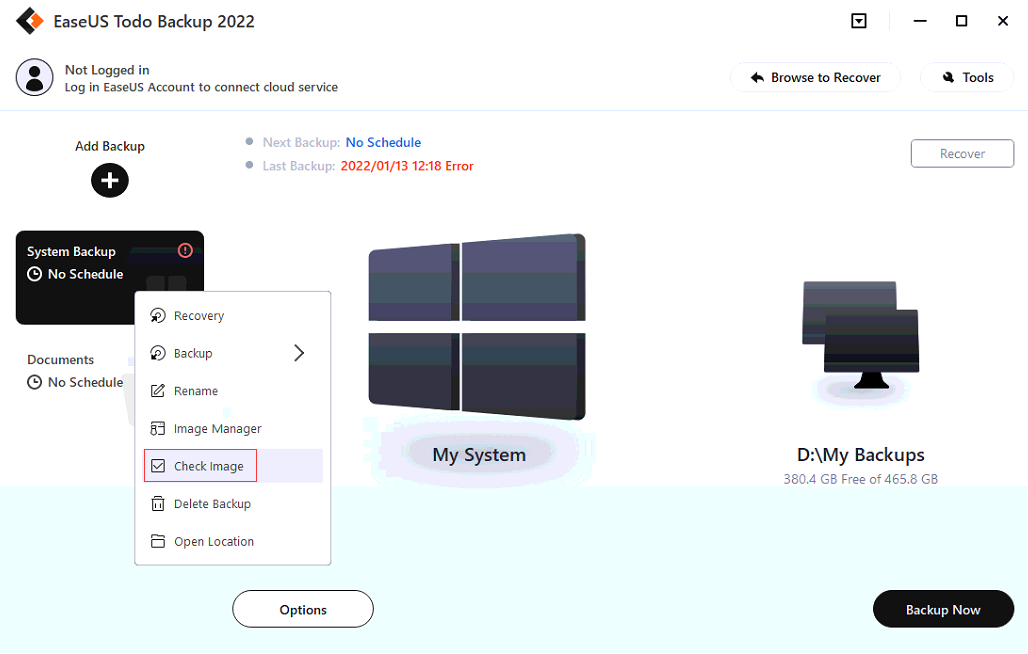The image size is (1028, 654).
Task: Click the Windows logo system source image
Action: [477, 326]
